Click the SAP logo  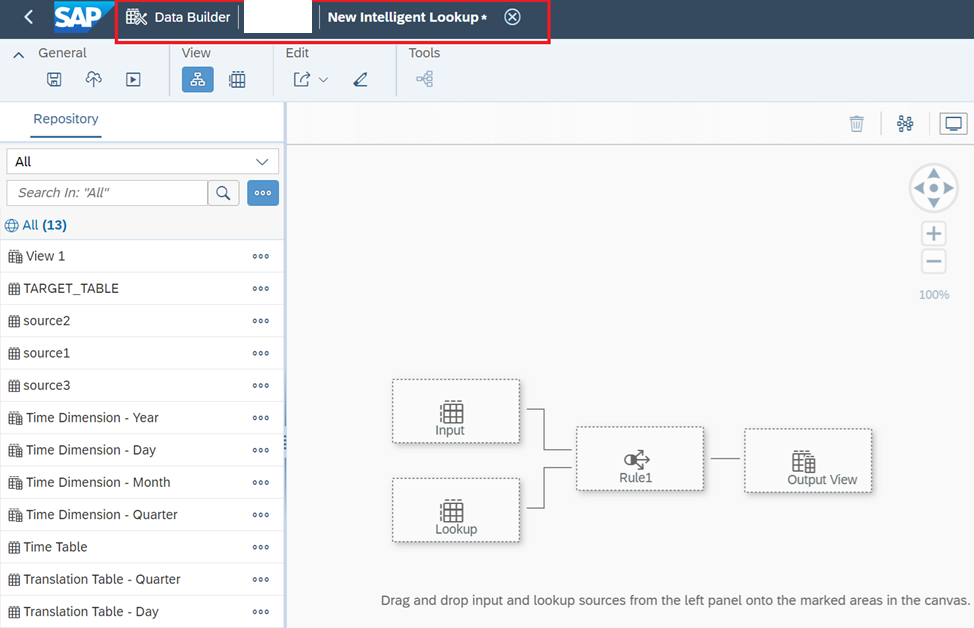83,17
